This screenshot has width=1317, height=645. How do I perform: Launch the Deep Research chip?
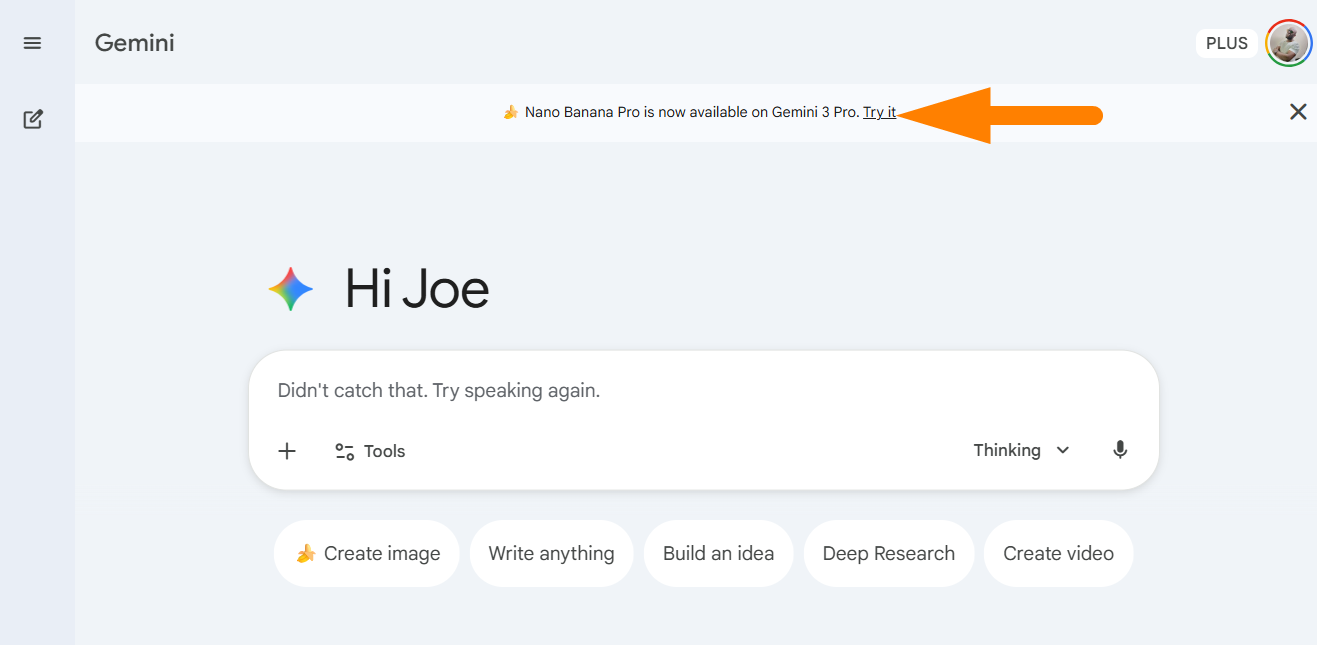(888, 553)
